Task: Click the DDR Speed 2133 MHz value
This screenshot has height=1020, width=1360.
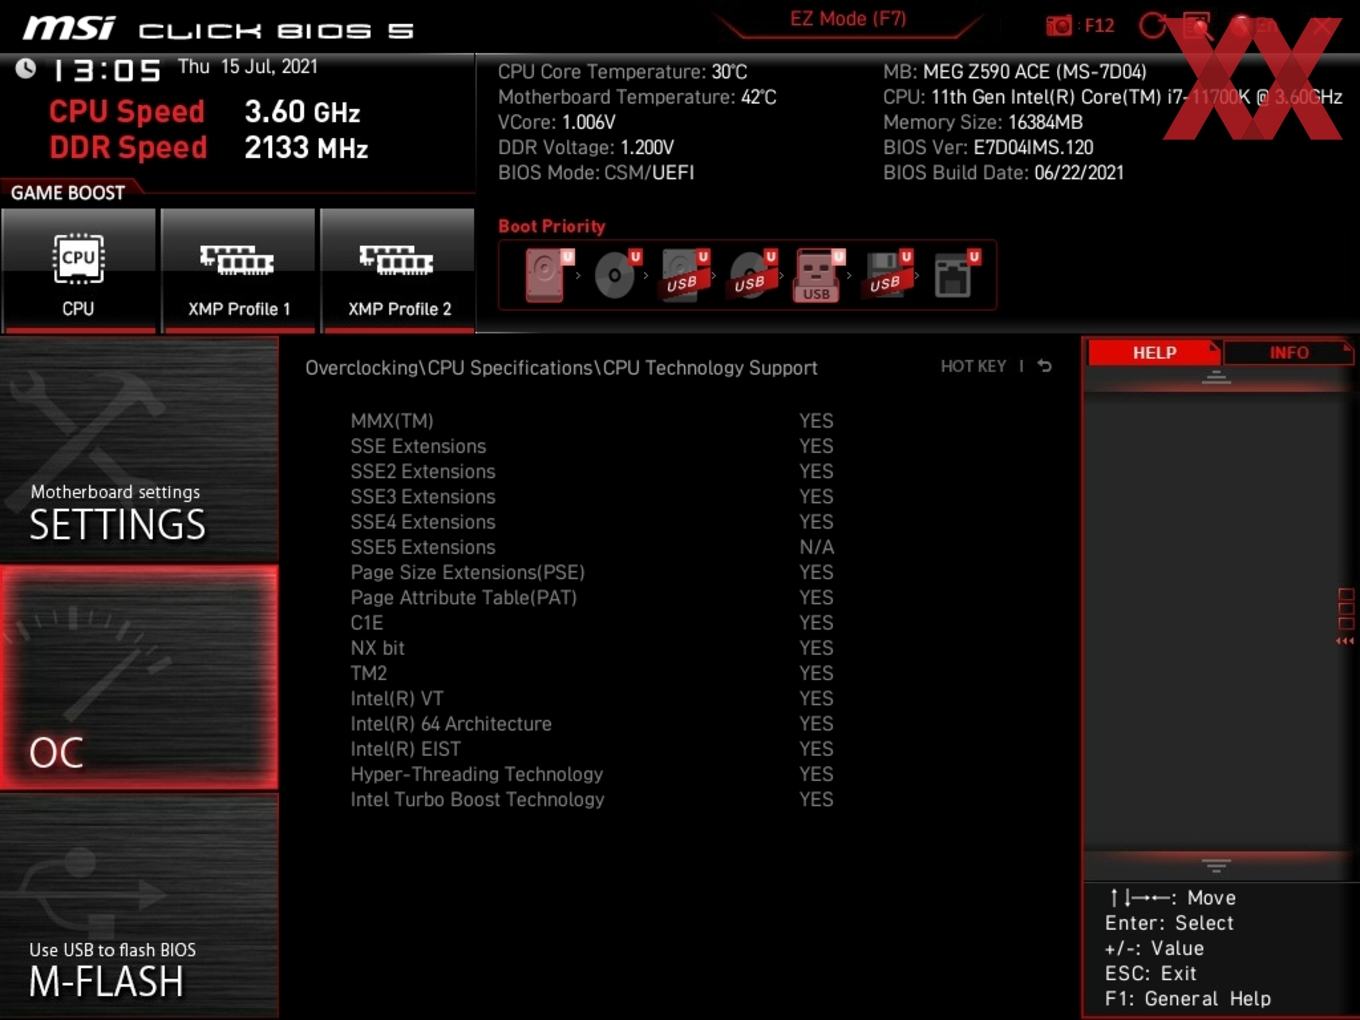Action: tap(306, 148)
